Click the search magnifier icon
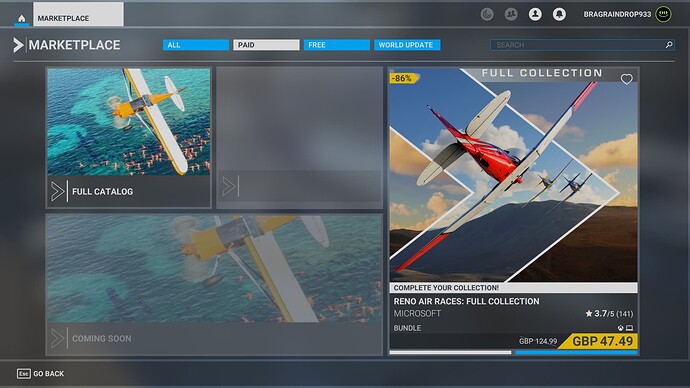The image size is (690, 388). point(669,44)
